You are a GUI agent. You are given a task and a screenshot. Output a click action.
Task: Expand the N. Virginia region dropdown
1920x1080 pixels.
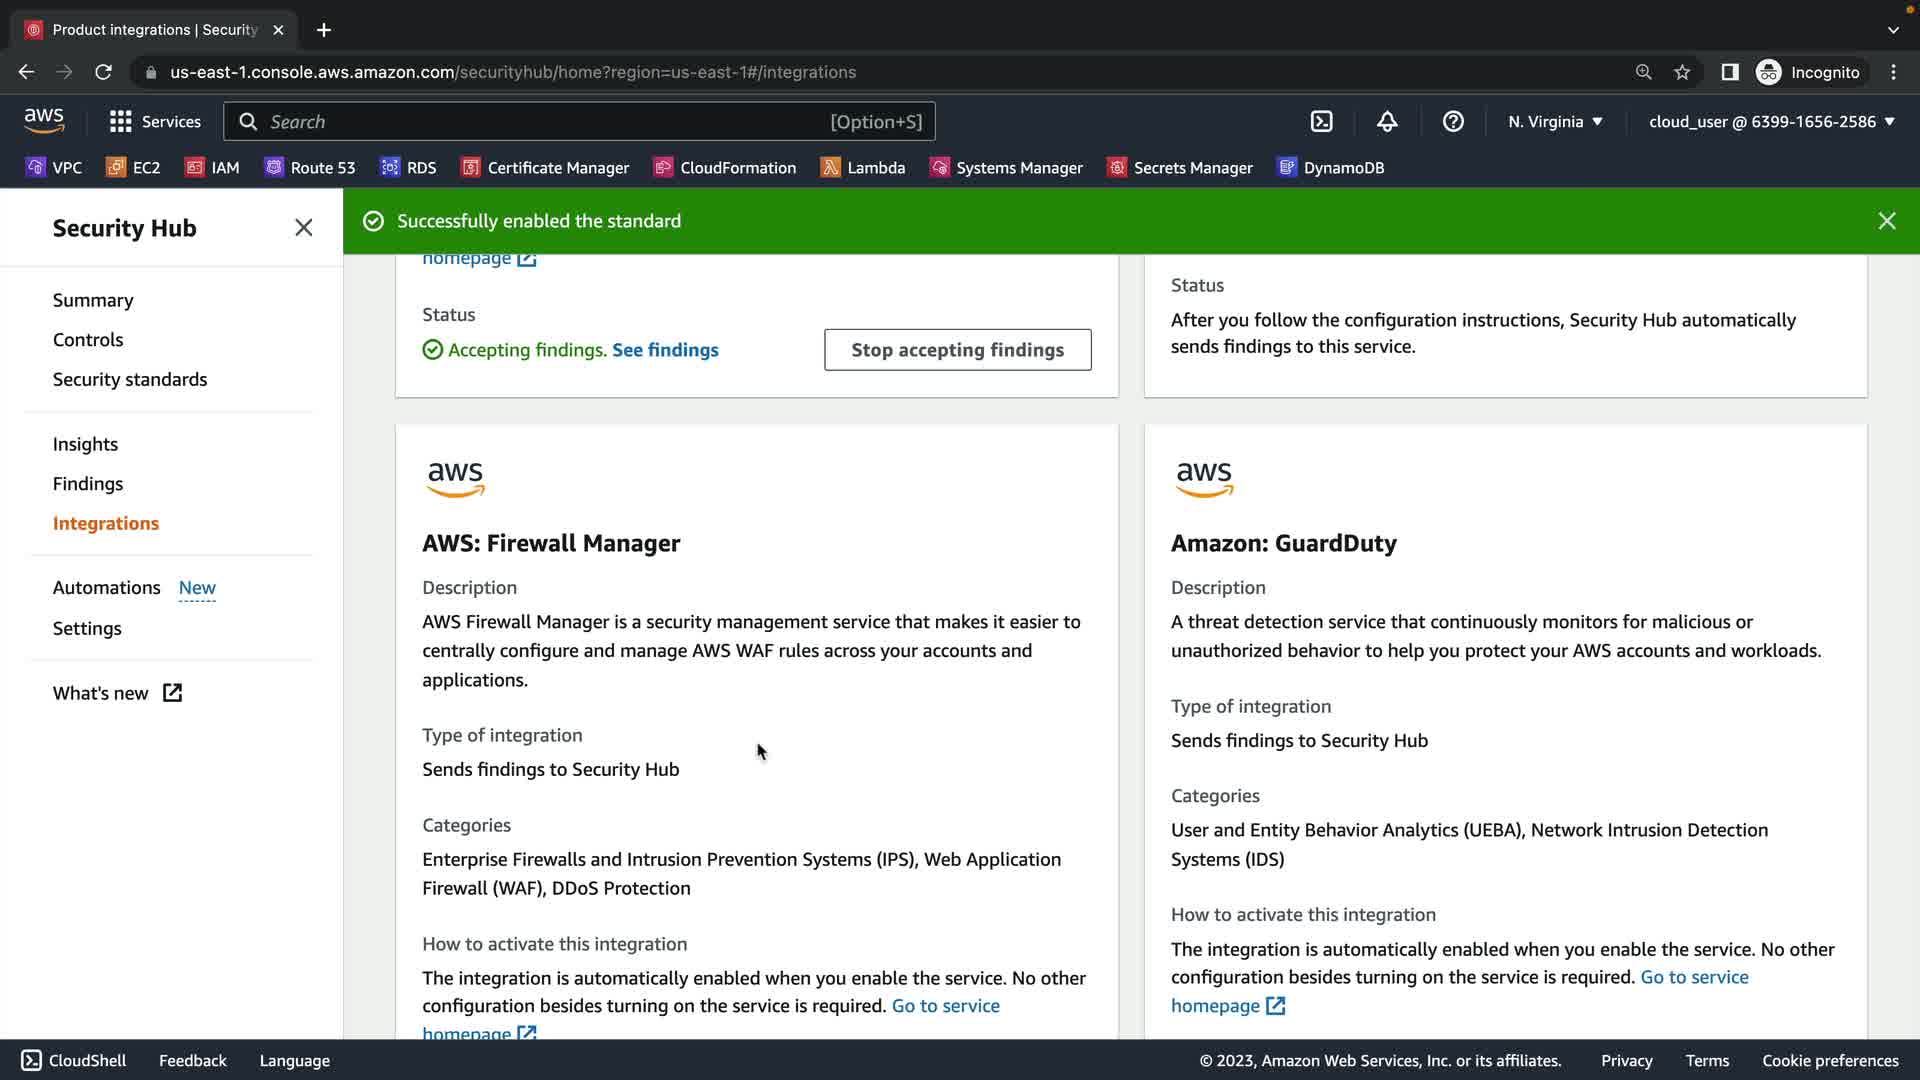click(1555, 121)
